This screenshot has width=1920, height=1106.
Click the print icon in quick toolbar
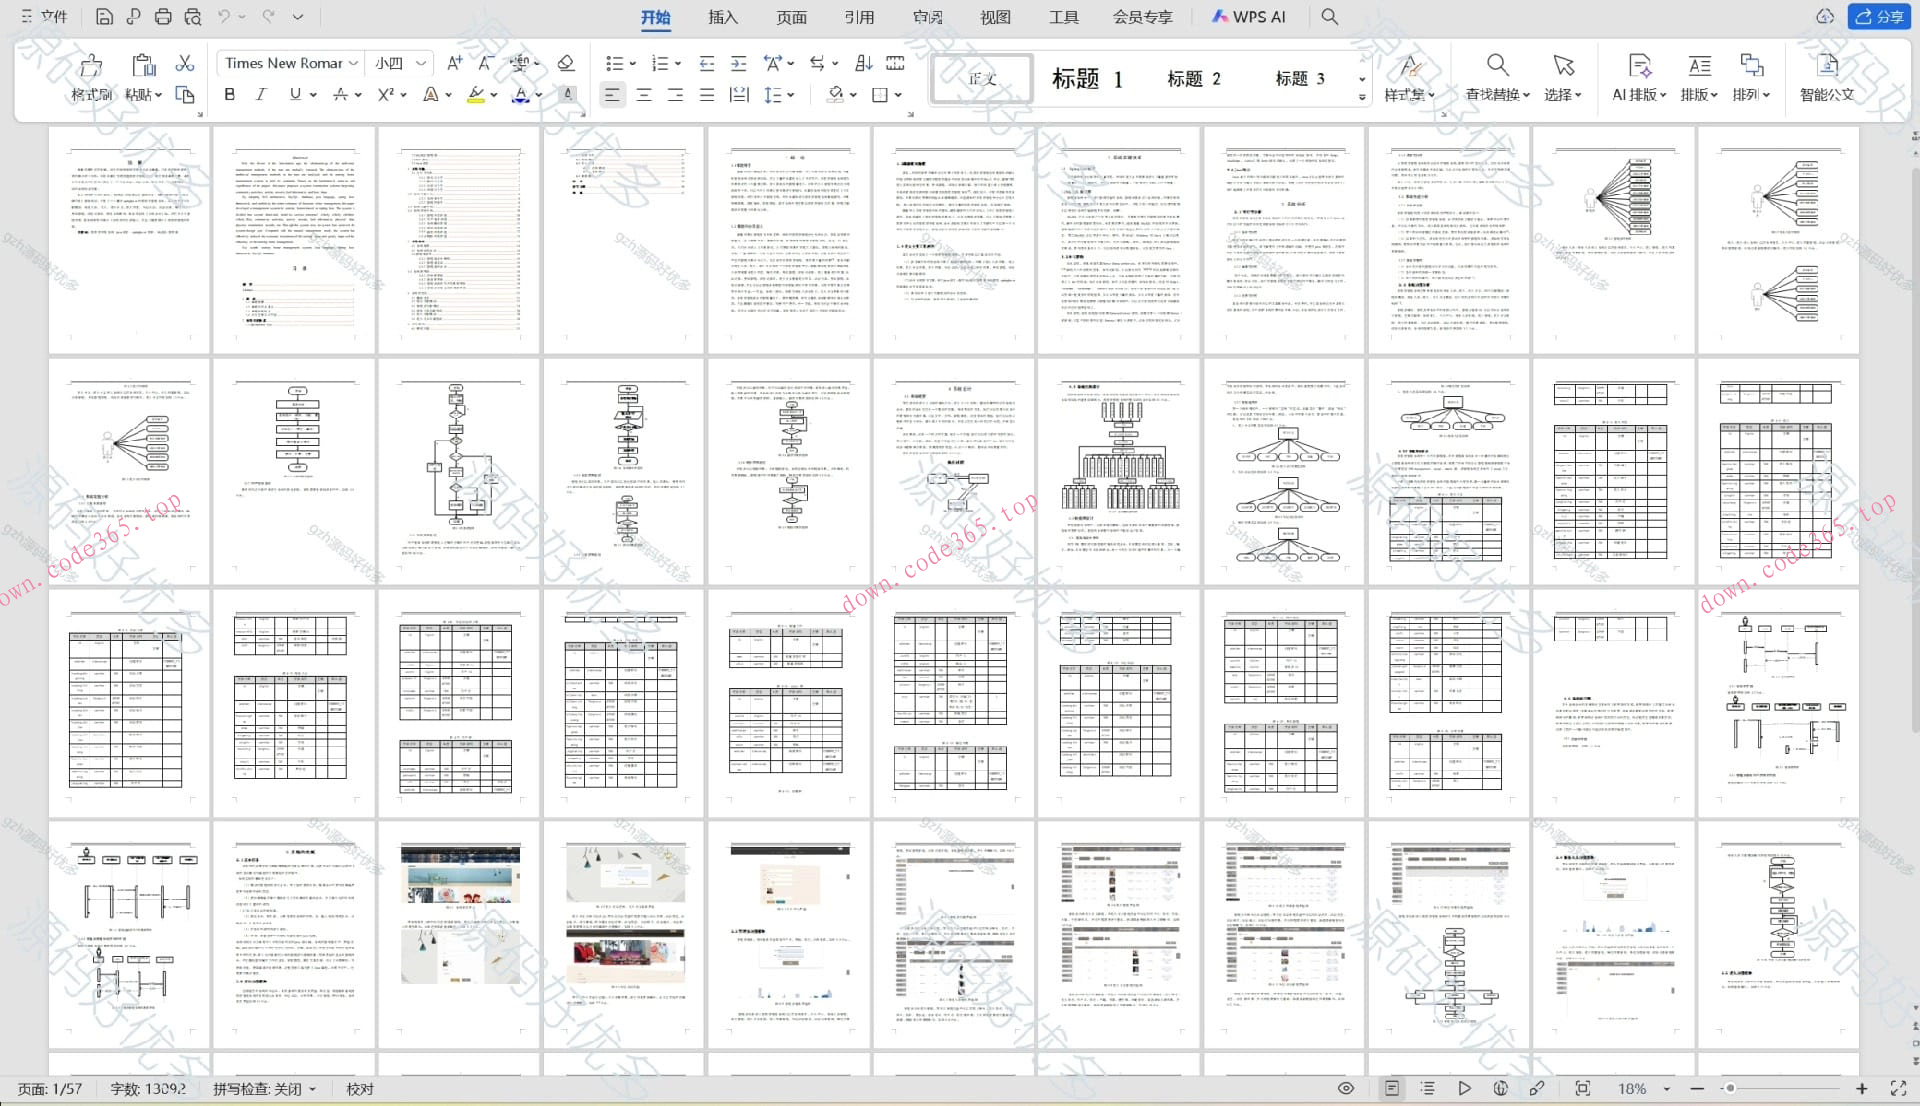163,17
